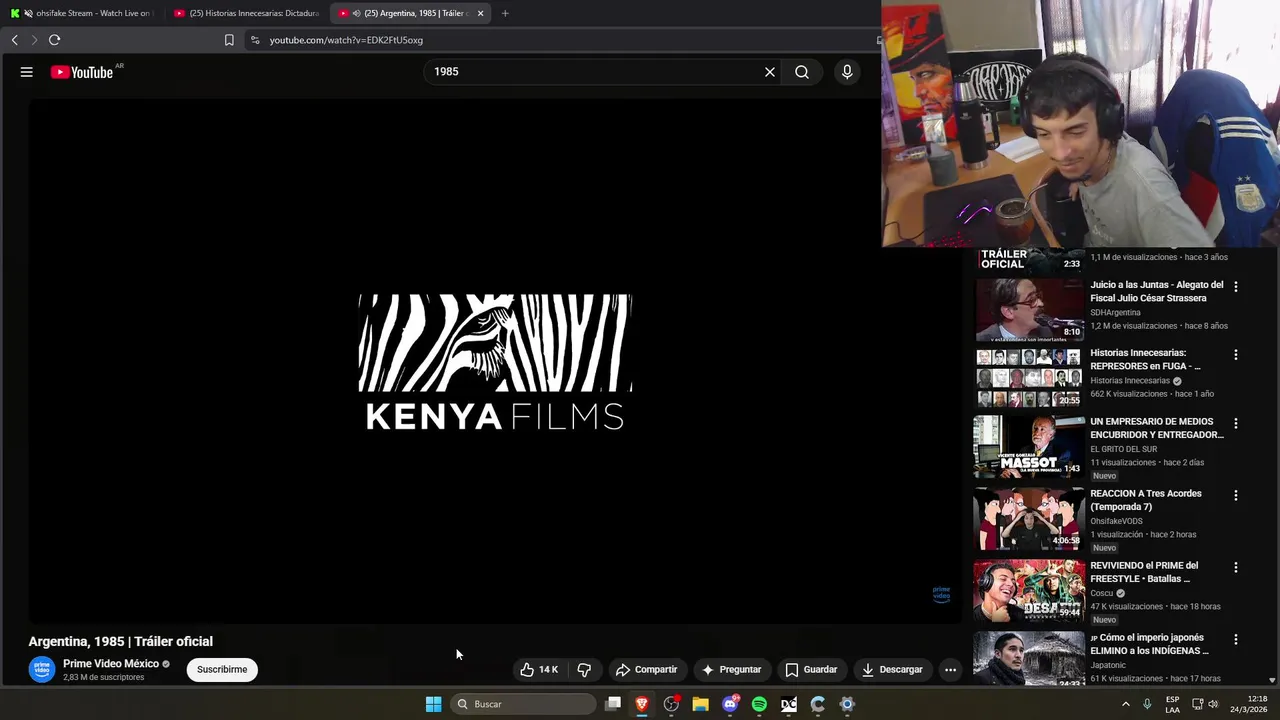Click the Coscu channel name
Image resolution: width=1280 pixels, height=720 pixels.
(1102, 593)
